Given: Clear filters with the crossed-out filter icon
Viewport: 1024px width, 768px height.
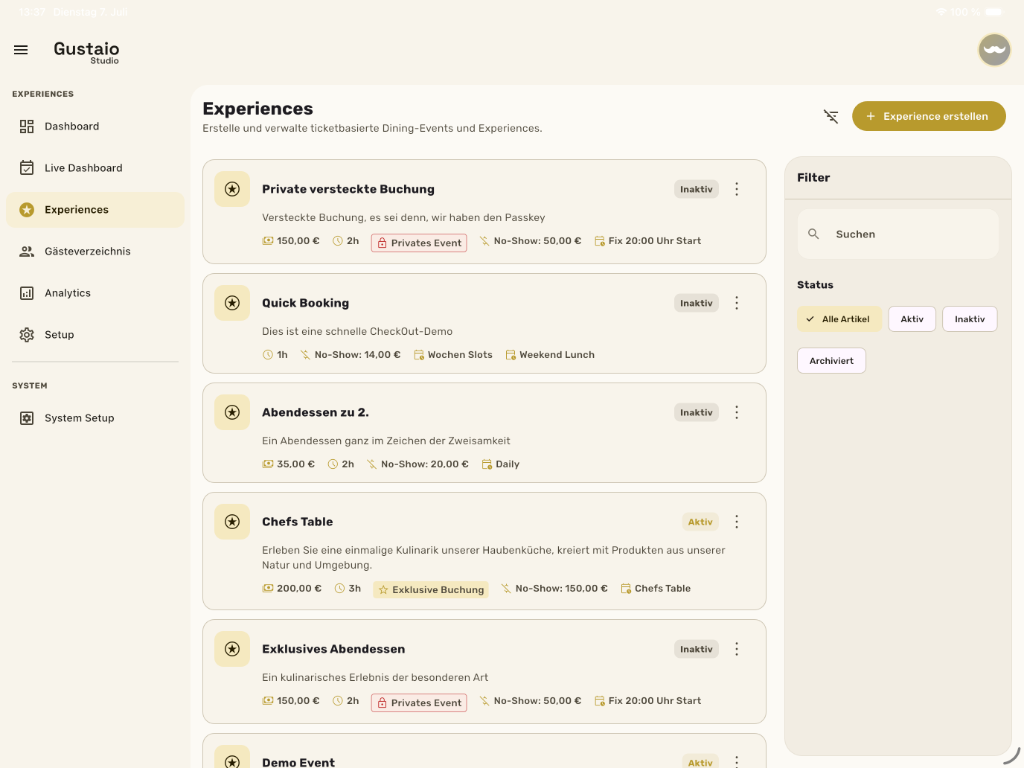Looking at the screenshot, I should coord(831,116).
